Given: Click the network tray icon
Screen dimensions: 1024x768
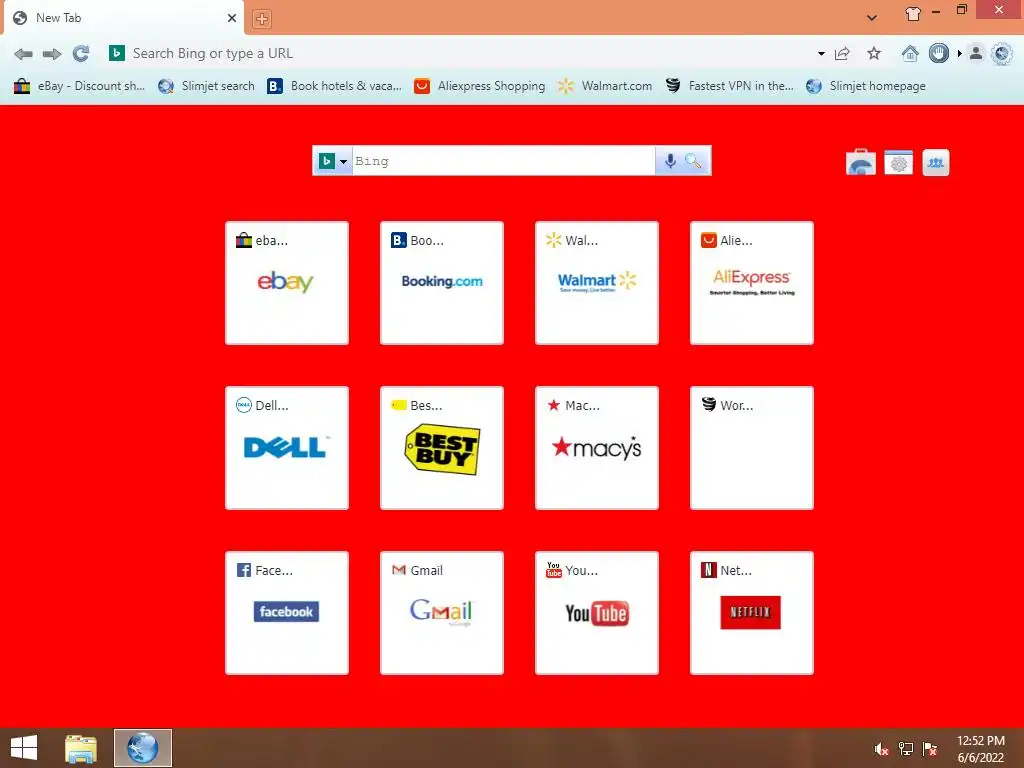Looking at the screenshot, I should click(x=906, y=749).
